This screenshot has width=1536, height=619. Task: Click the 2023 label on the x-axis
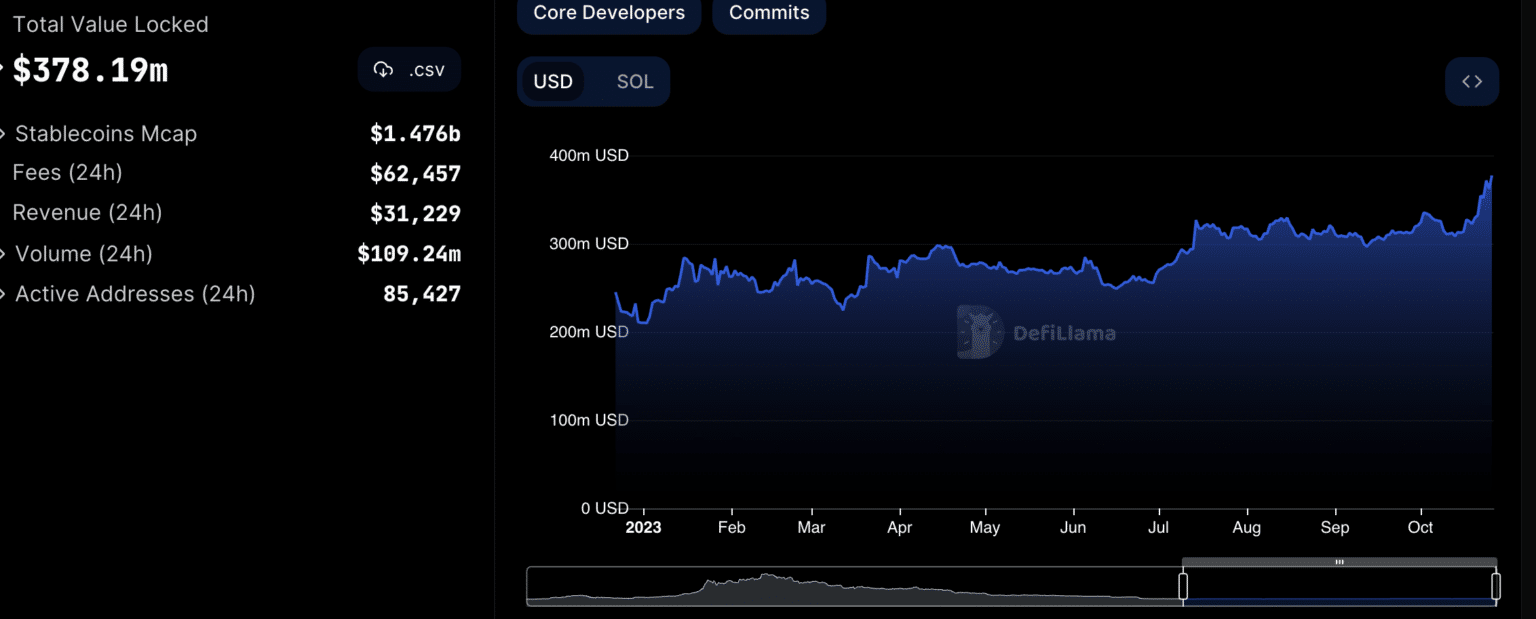(643, 527)
